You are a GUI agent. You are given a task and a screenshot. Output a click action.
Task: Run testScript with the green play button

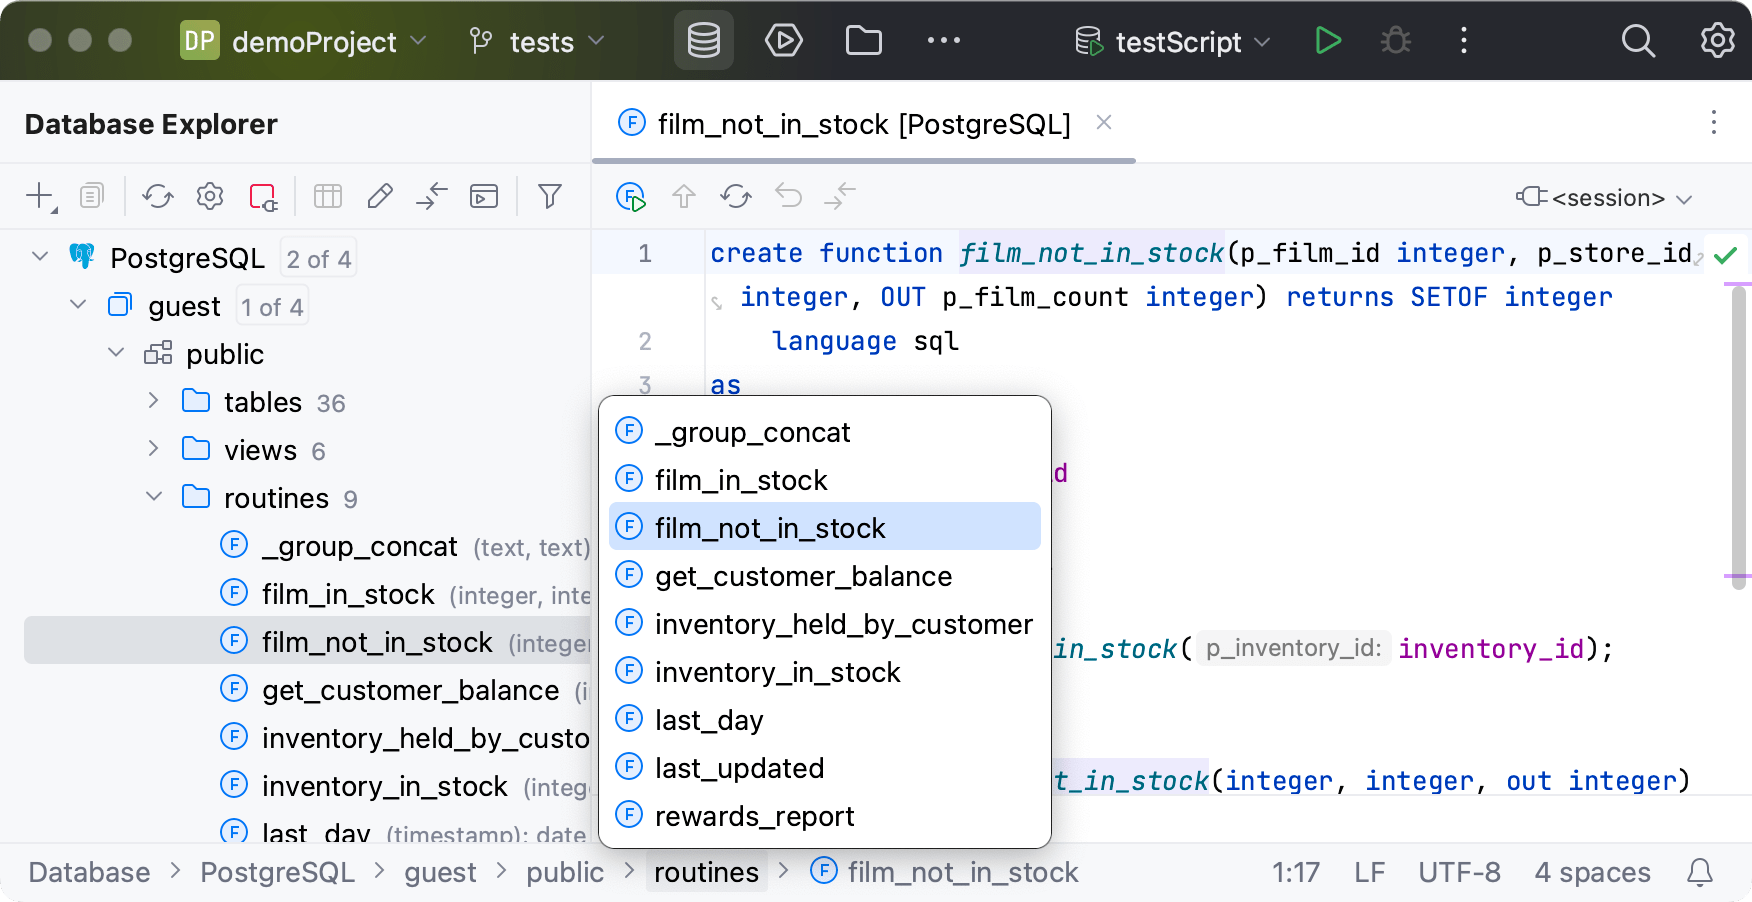click(1327, 41)
